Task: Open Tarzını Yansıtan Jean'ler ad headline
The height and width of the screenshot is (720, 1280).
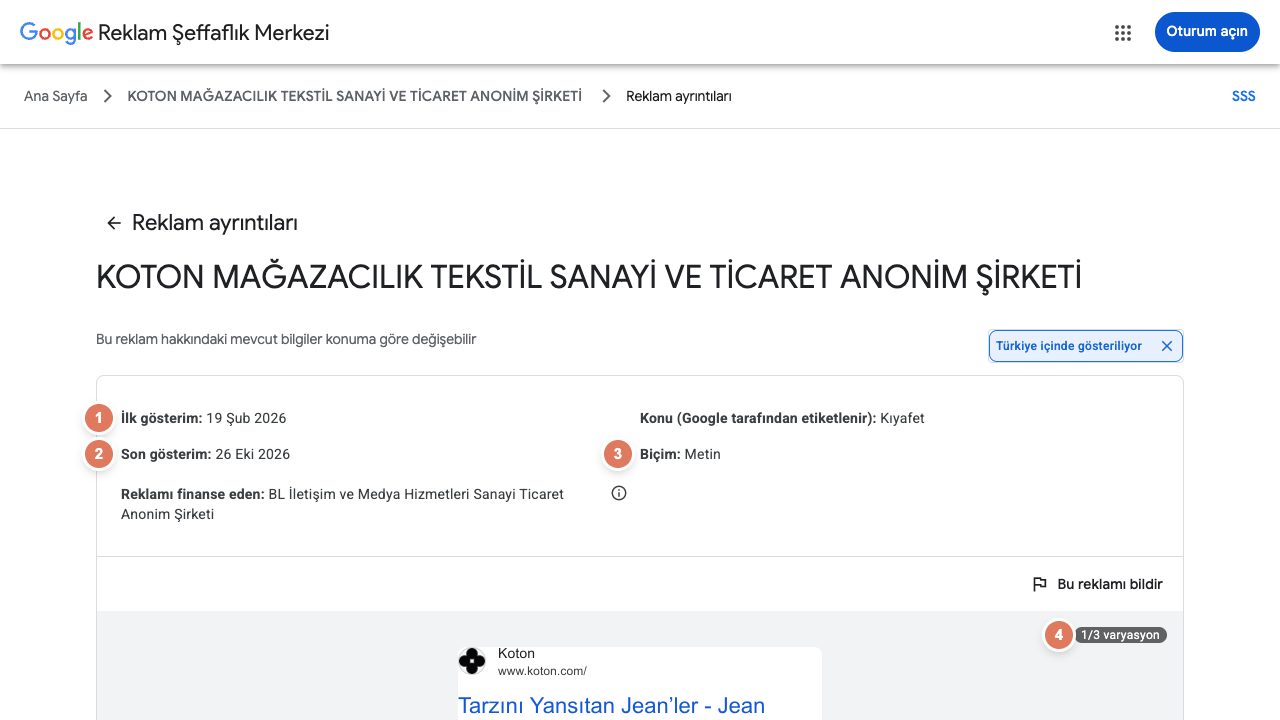Action: 611,706
